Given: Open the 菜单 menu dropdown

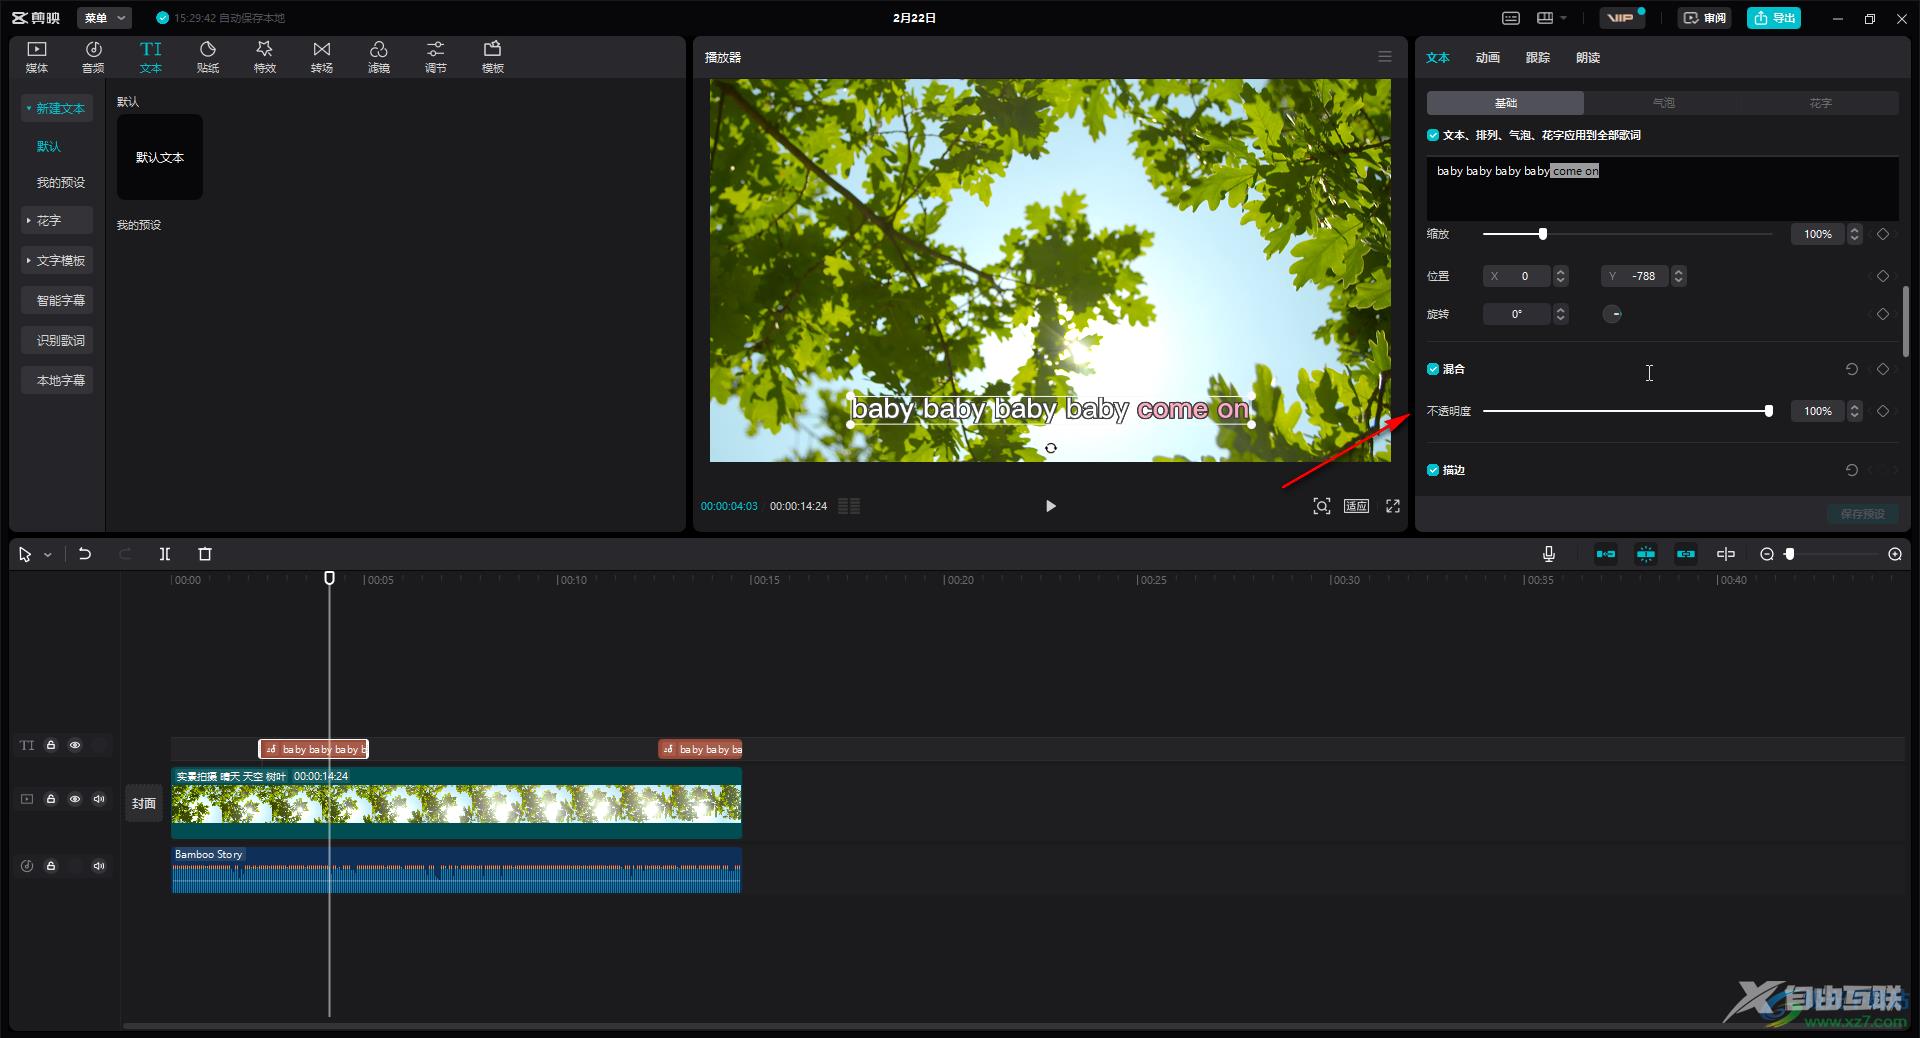Looking at the screenshot, I should point(105,18).
